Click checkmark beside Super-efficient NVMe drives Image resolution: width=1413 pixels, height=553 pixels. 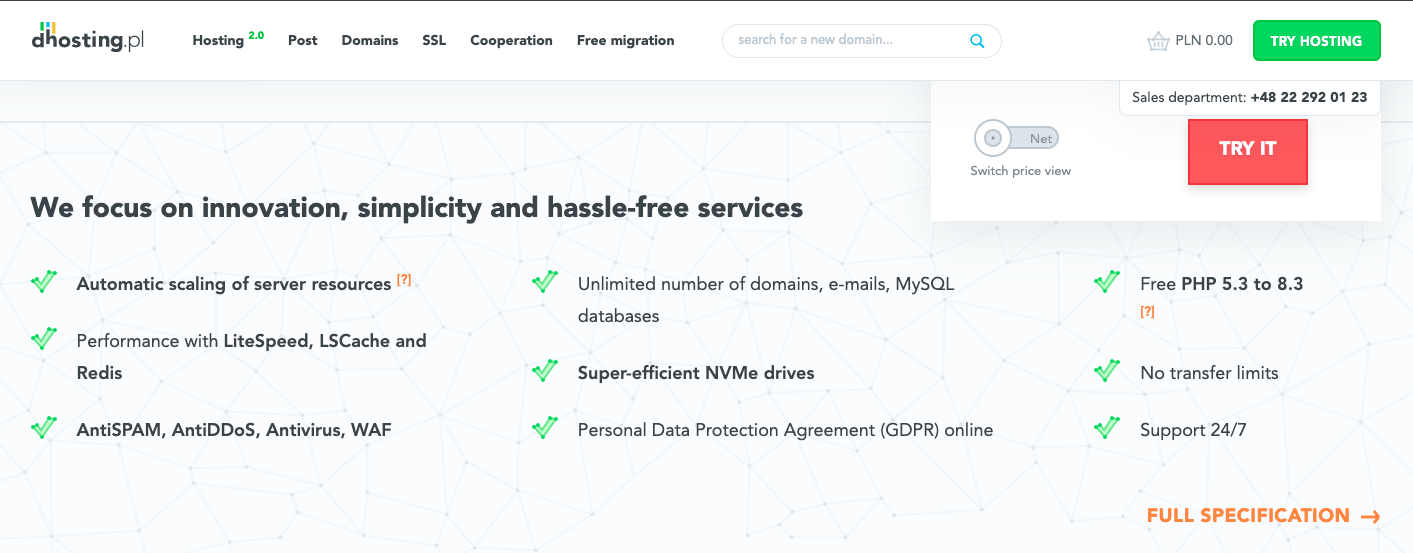(544, 371)
